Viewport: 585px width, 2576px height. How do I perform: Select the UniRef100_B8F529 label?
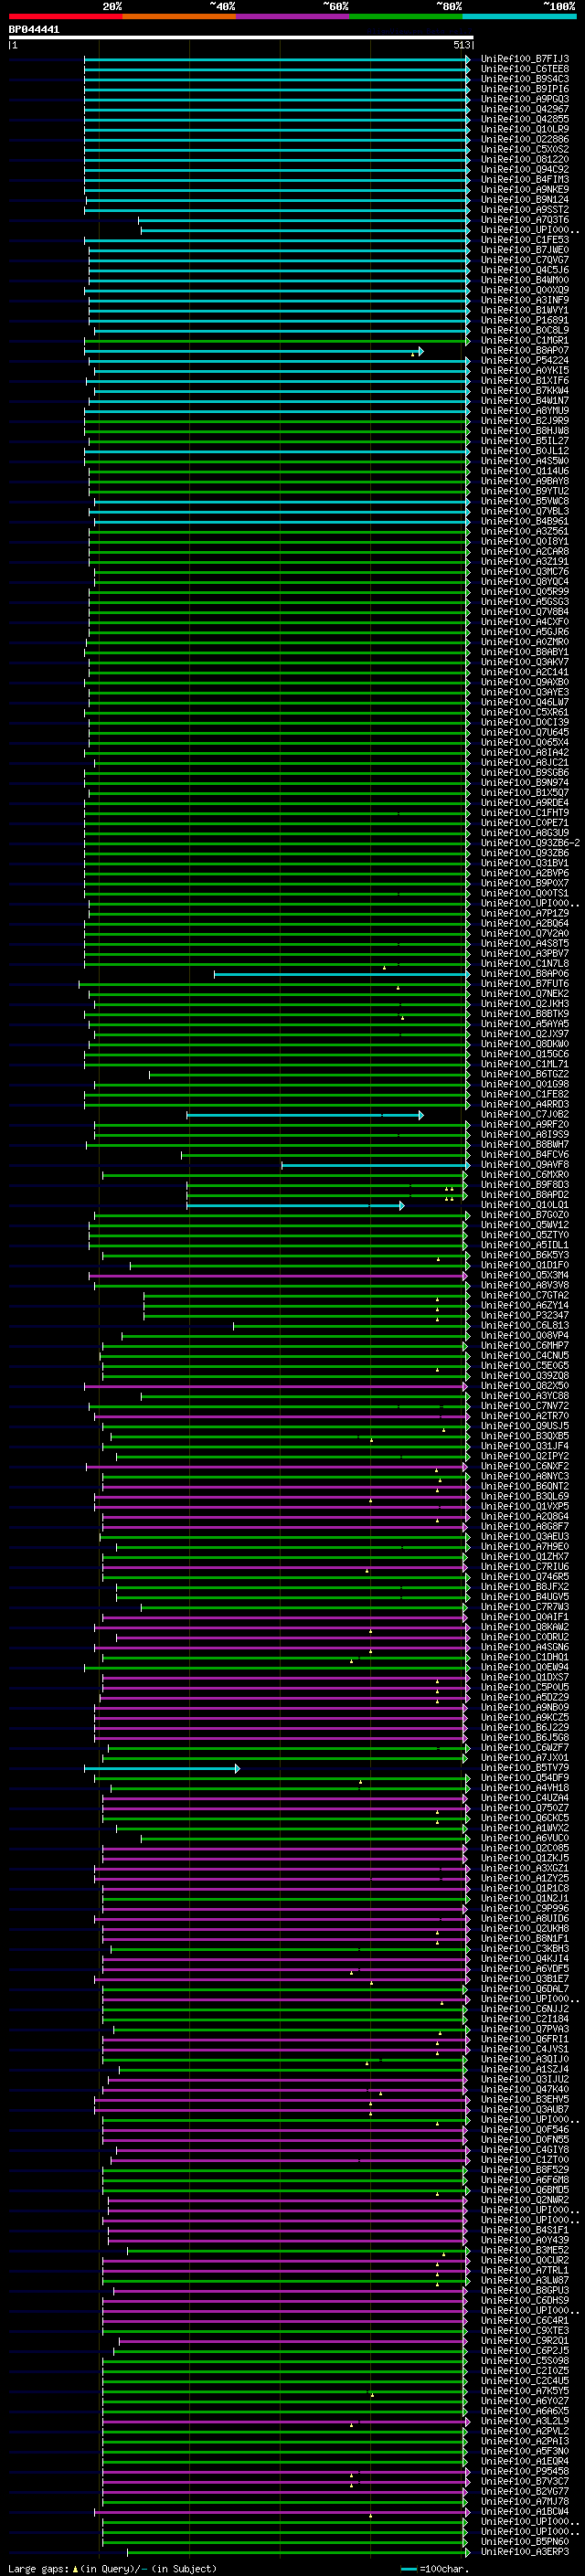coord(525,2170)
